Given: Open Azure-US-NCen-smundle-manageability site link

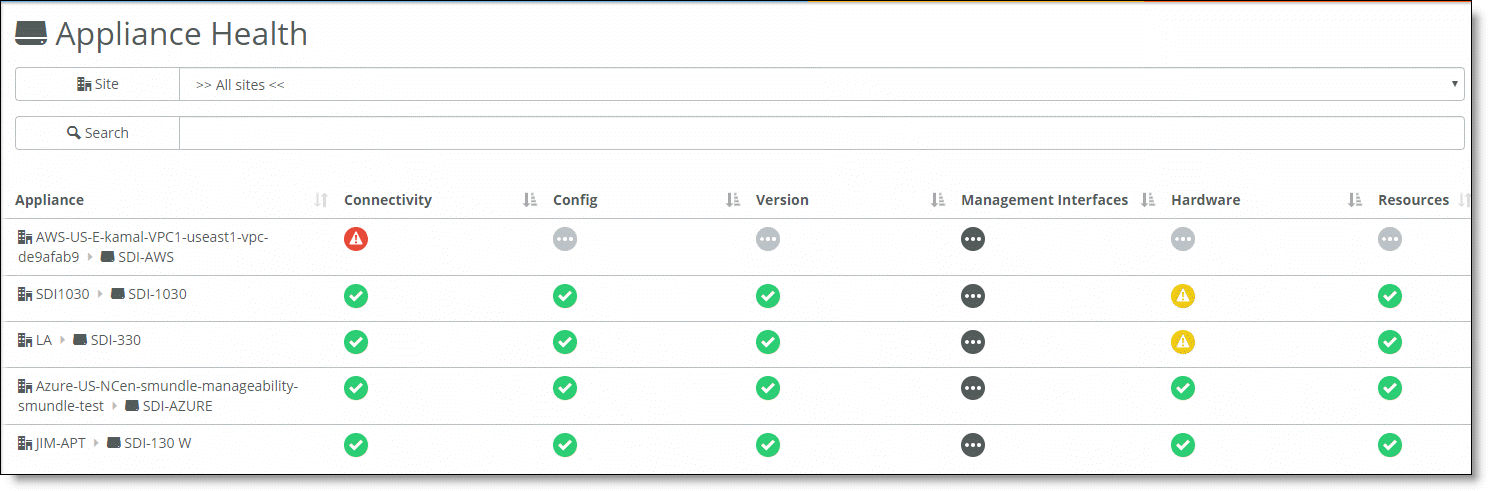Looking at the screenshot, I should click(158, 395).
